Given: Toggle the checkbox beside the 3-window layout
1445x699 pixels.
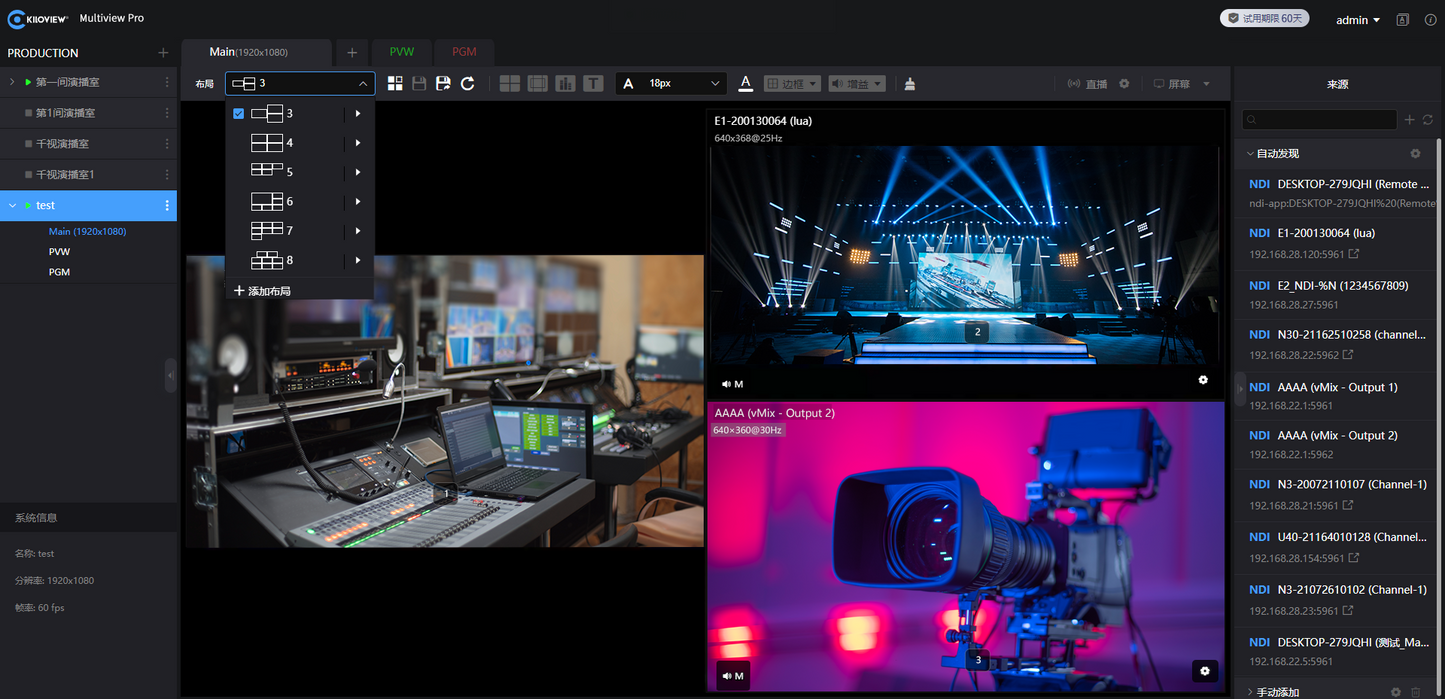Looking at the screenshot, I should tap(238, 113).
